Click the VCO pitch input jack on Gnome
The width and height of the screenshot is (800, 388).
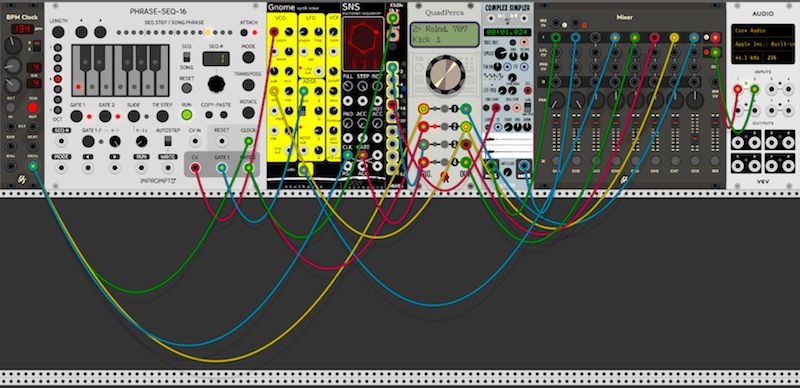pyautogui.click(x=274, y=32)
